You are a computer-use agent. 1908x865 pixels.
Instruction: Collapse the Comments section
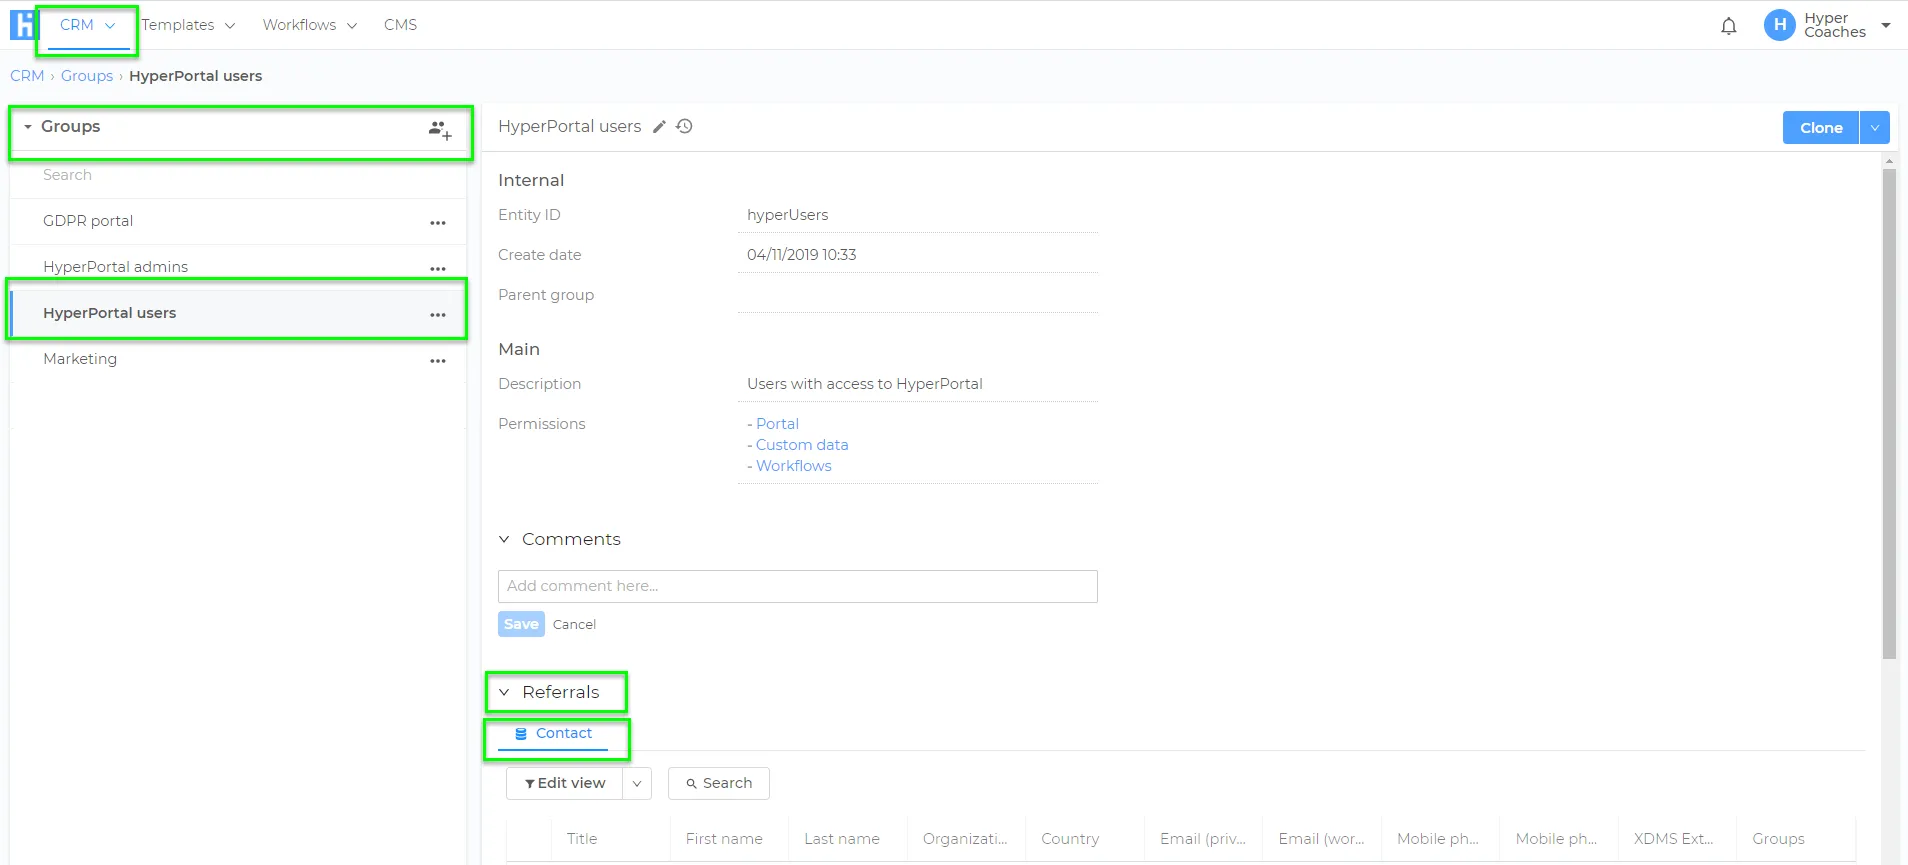tap(504, 539)
